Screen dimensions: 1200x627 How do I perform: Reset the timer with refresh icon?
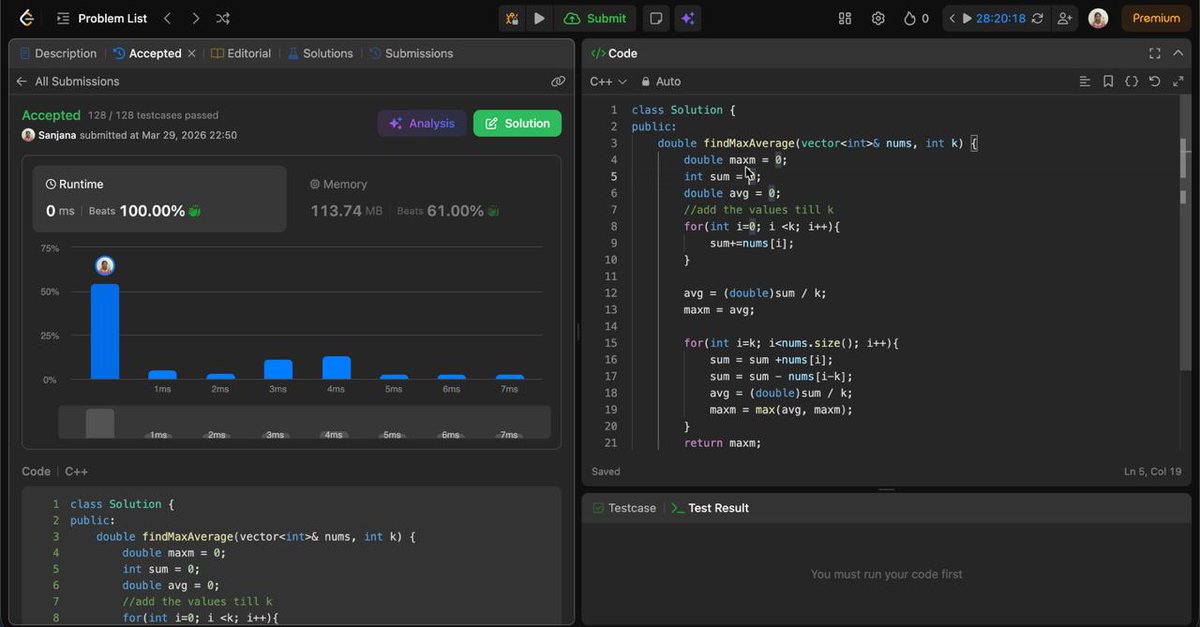(1037, 18)
